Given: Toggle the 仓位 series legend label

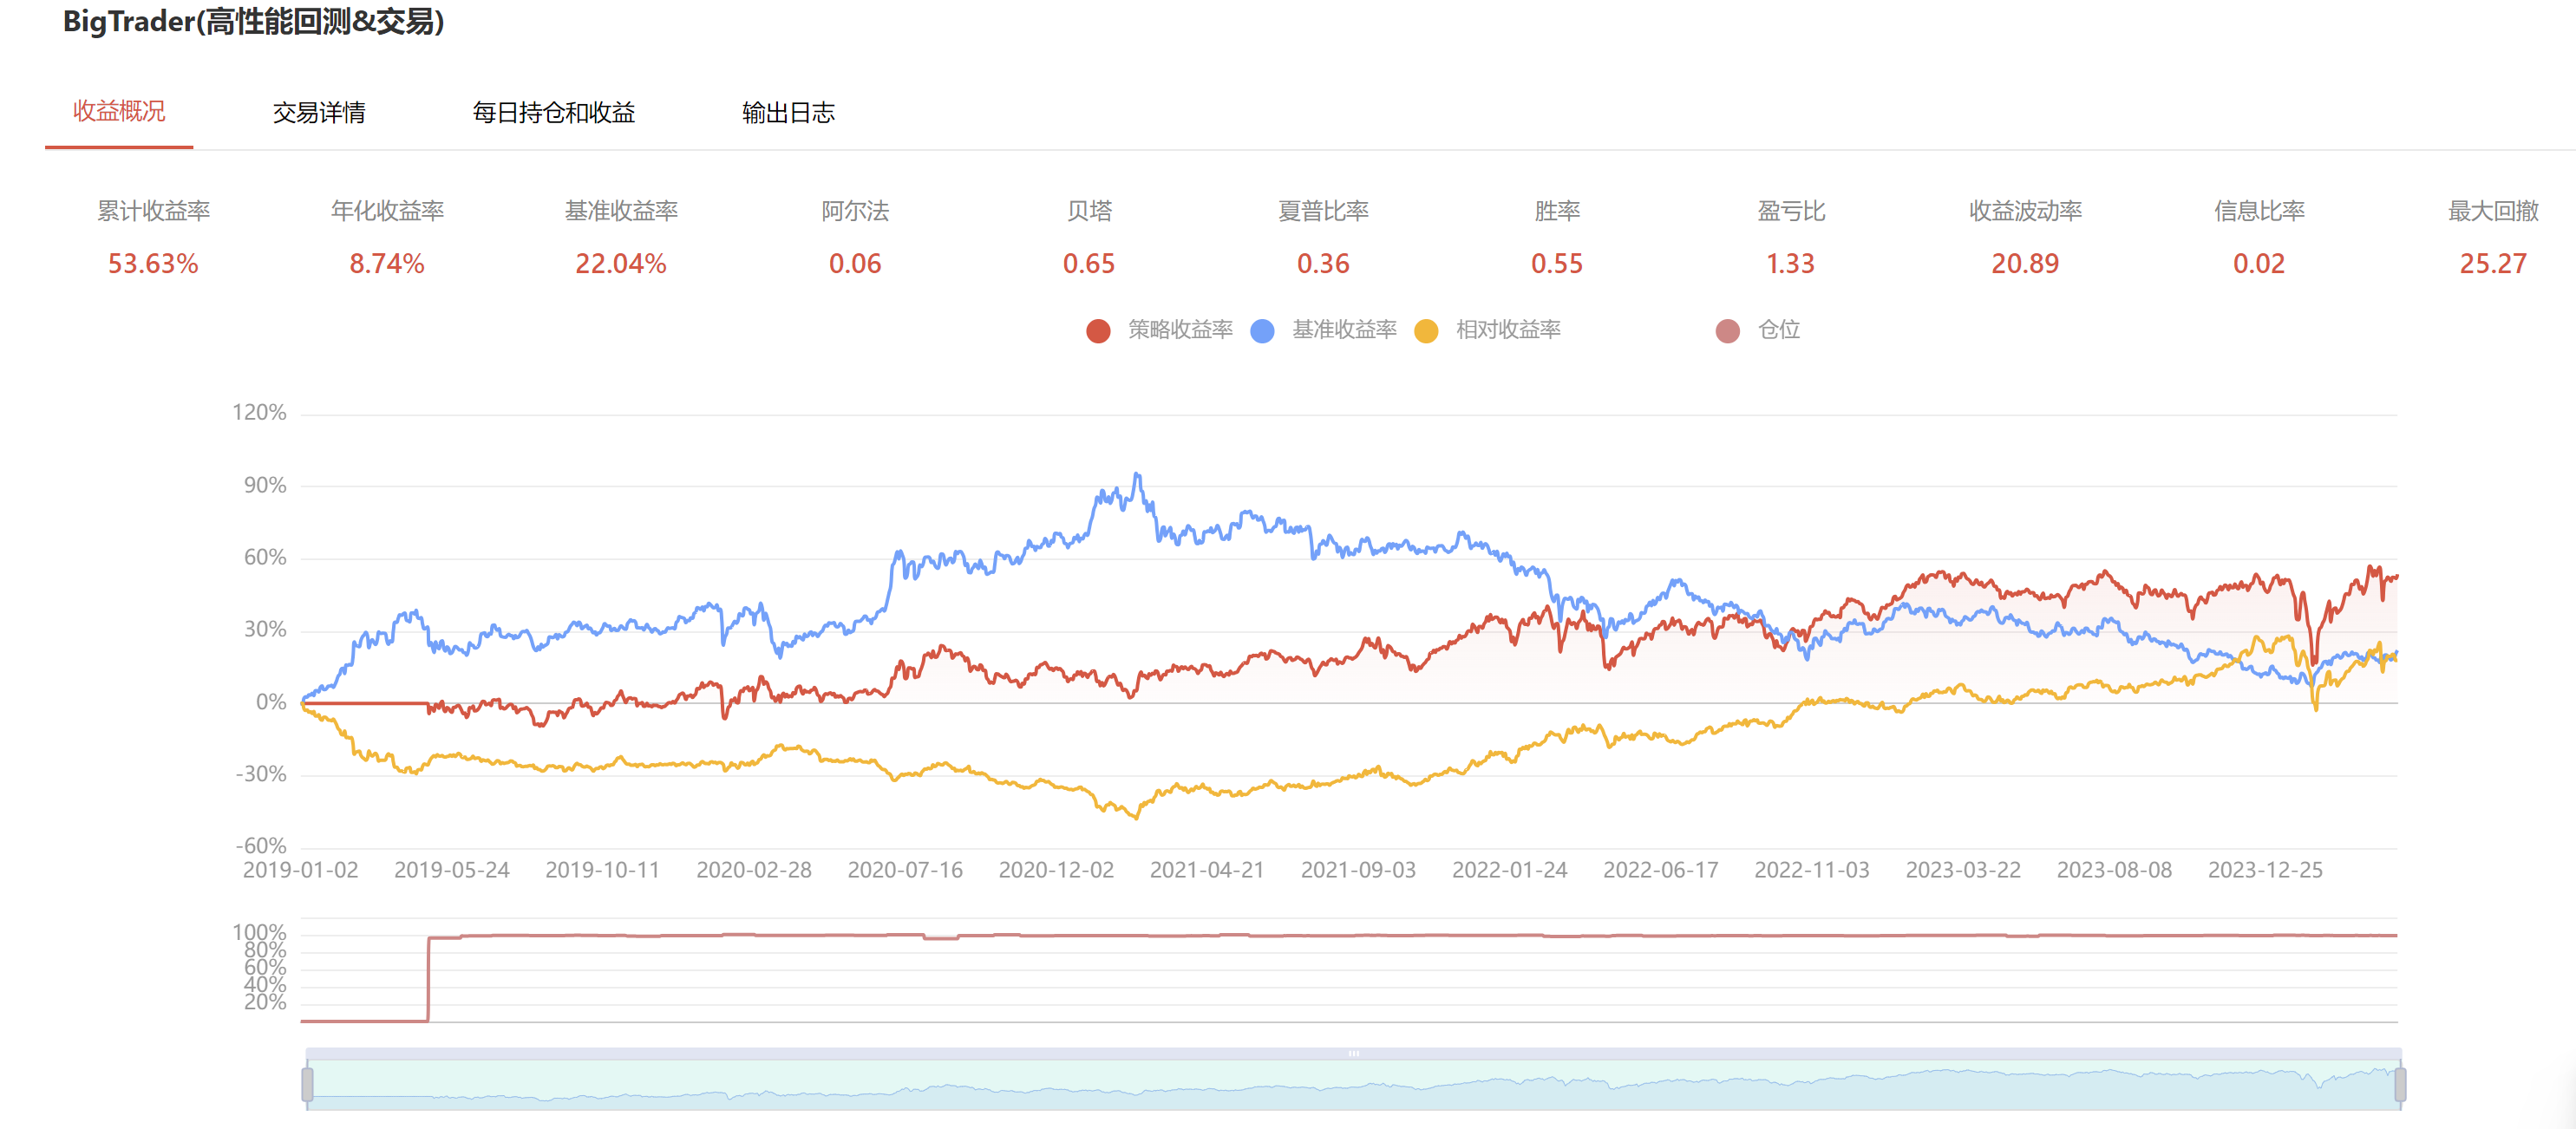Looking at the screenshot, I should pos(1778,330).
